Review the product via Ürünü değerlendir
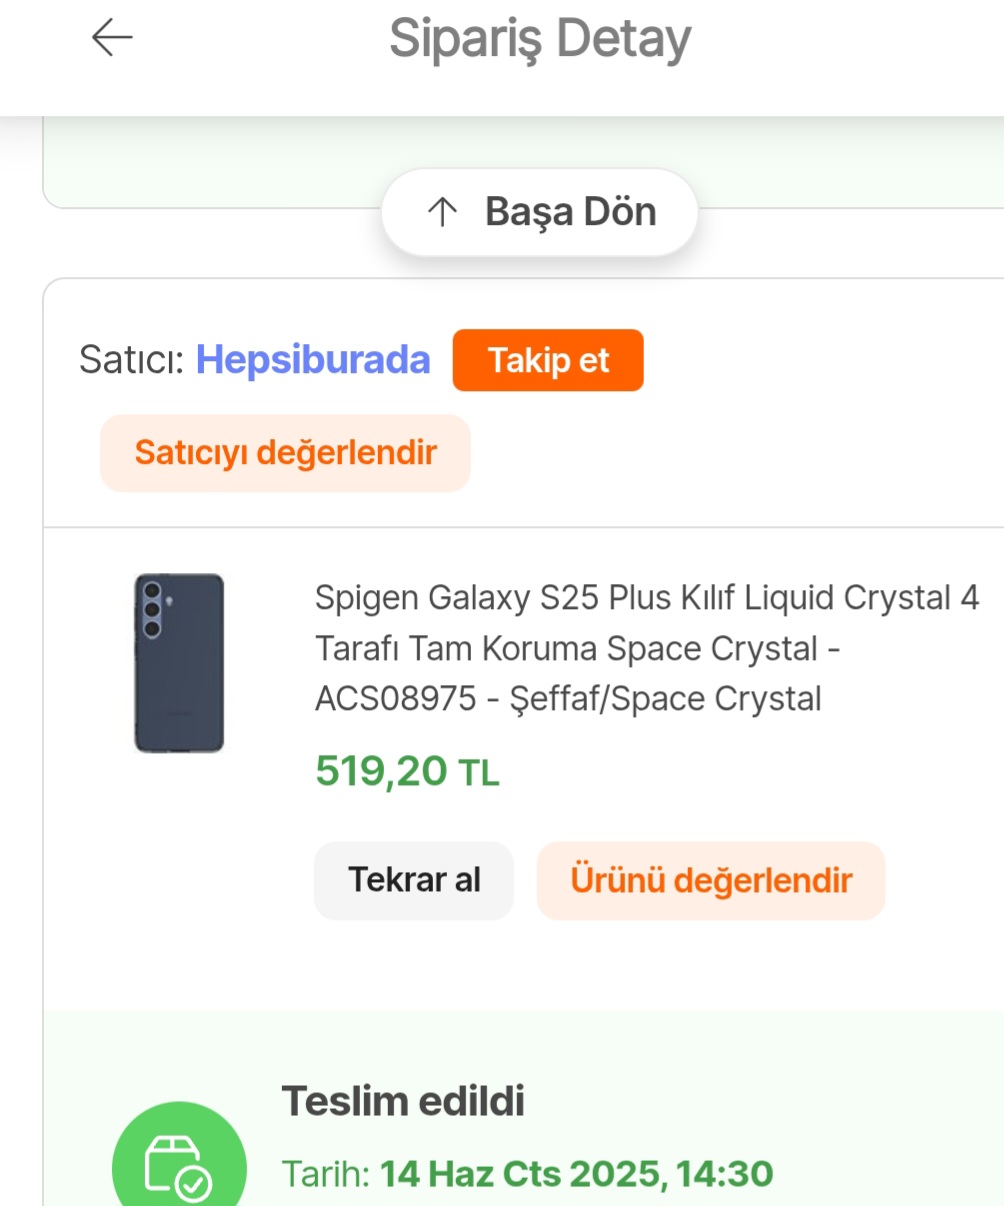 (x=711, y=880)
